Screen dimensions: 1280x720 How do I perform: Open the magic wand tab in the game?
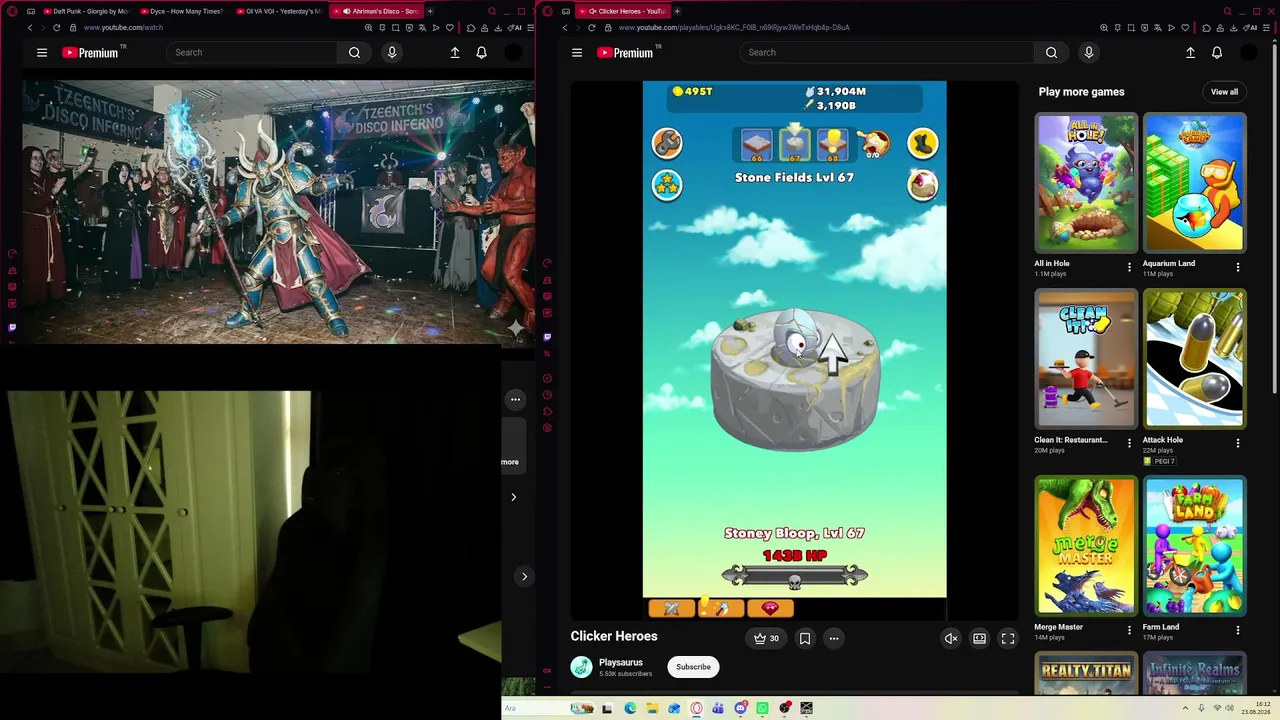tap(721, 608)
